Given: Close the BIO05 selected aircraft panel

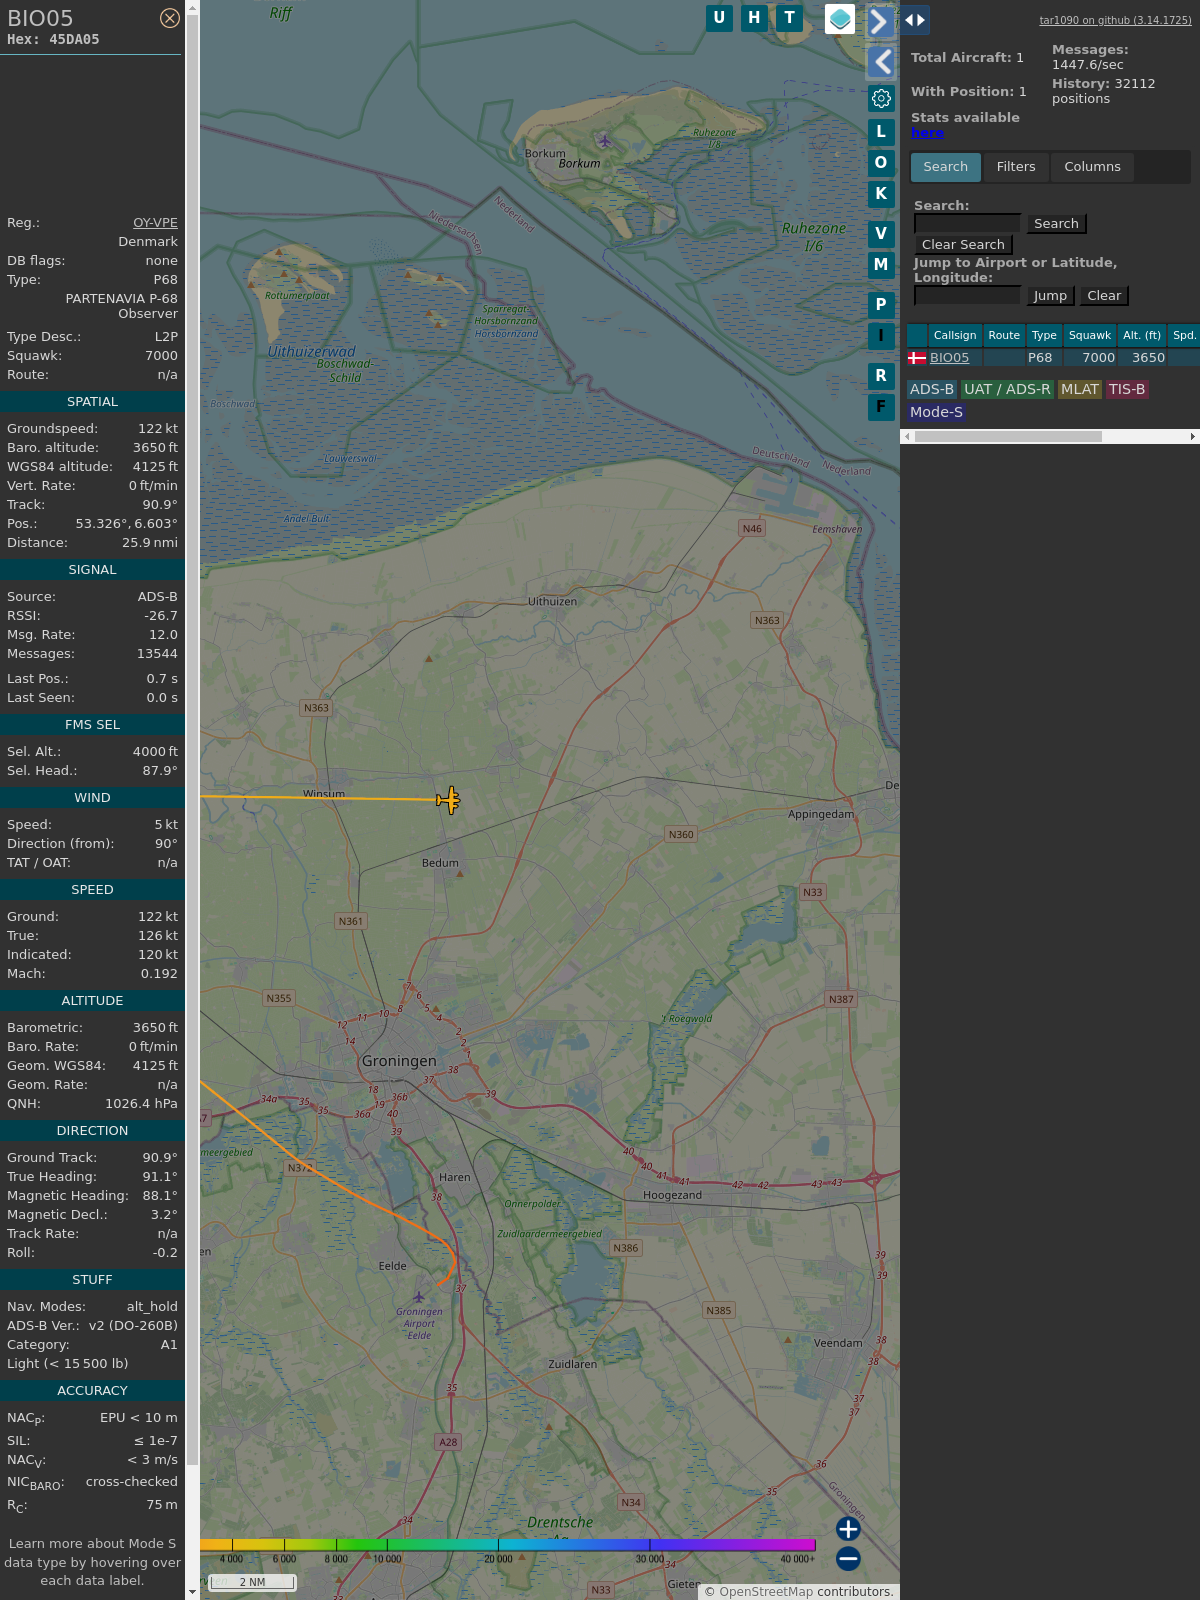Looking at the screenshot, I should [x=170, y=18].
